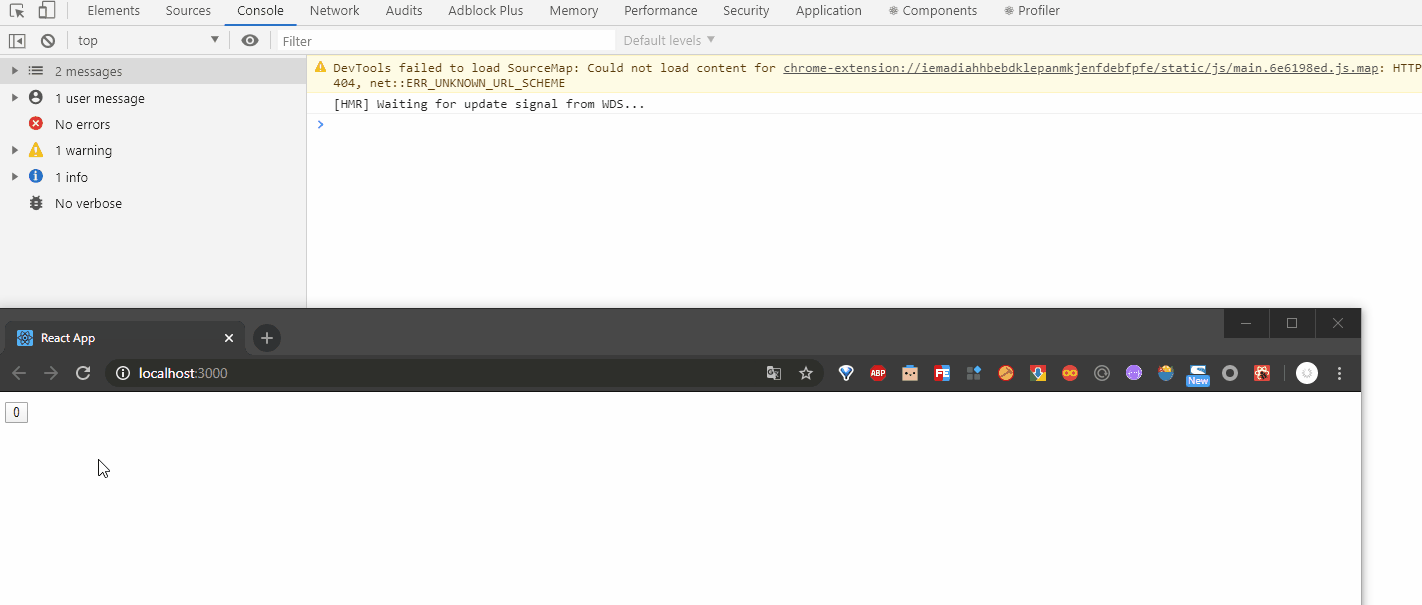Screen dimensions: 1422x605
Task: Open the Chrome three-dot menu
Action: 1340,373
